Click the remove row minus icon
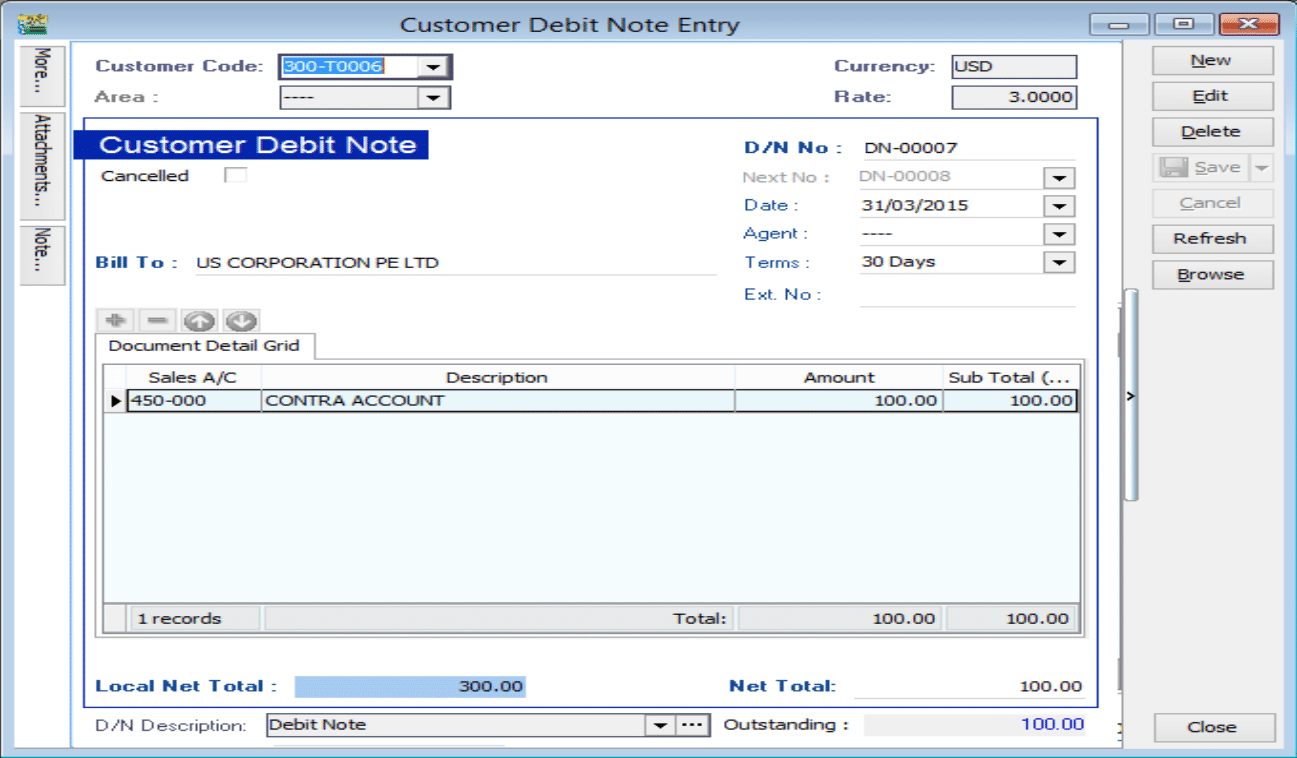This screenshot has width=1297, height=758. 157,321
